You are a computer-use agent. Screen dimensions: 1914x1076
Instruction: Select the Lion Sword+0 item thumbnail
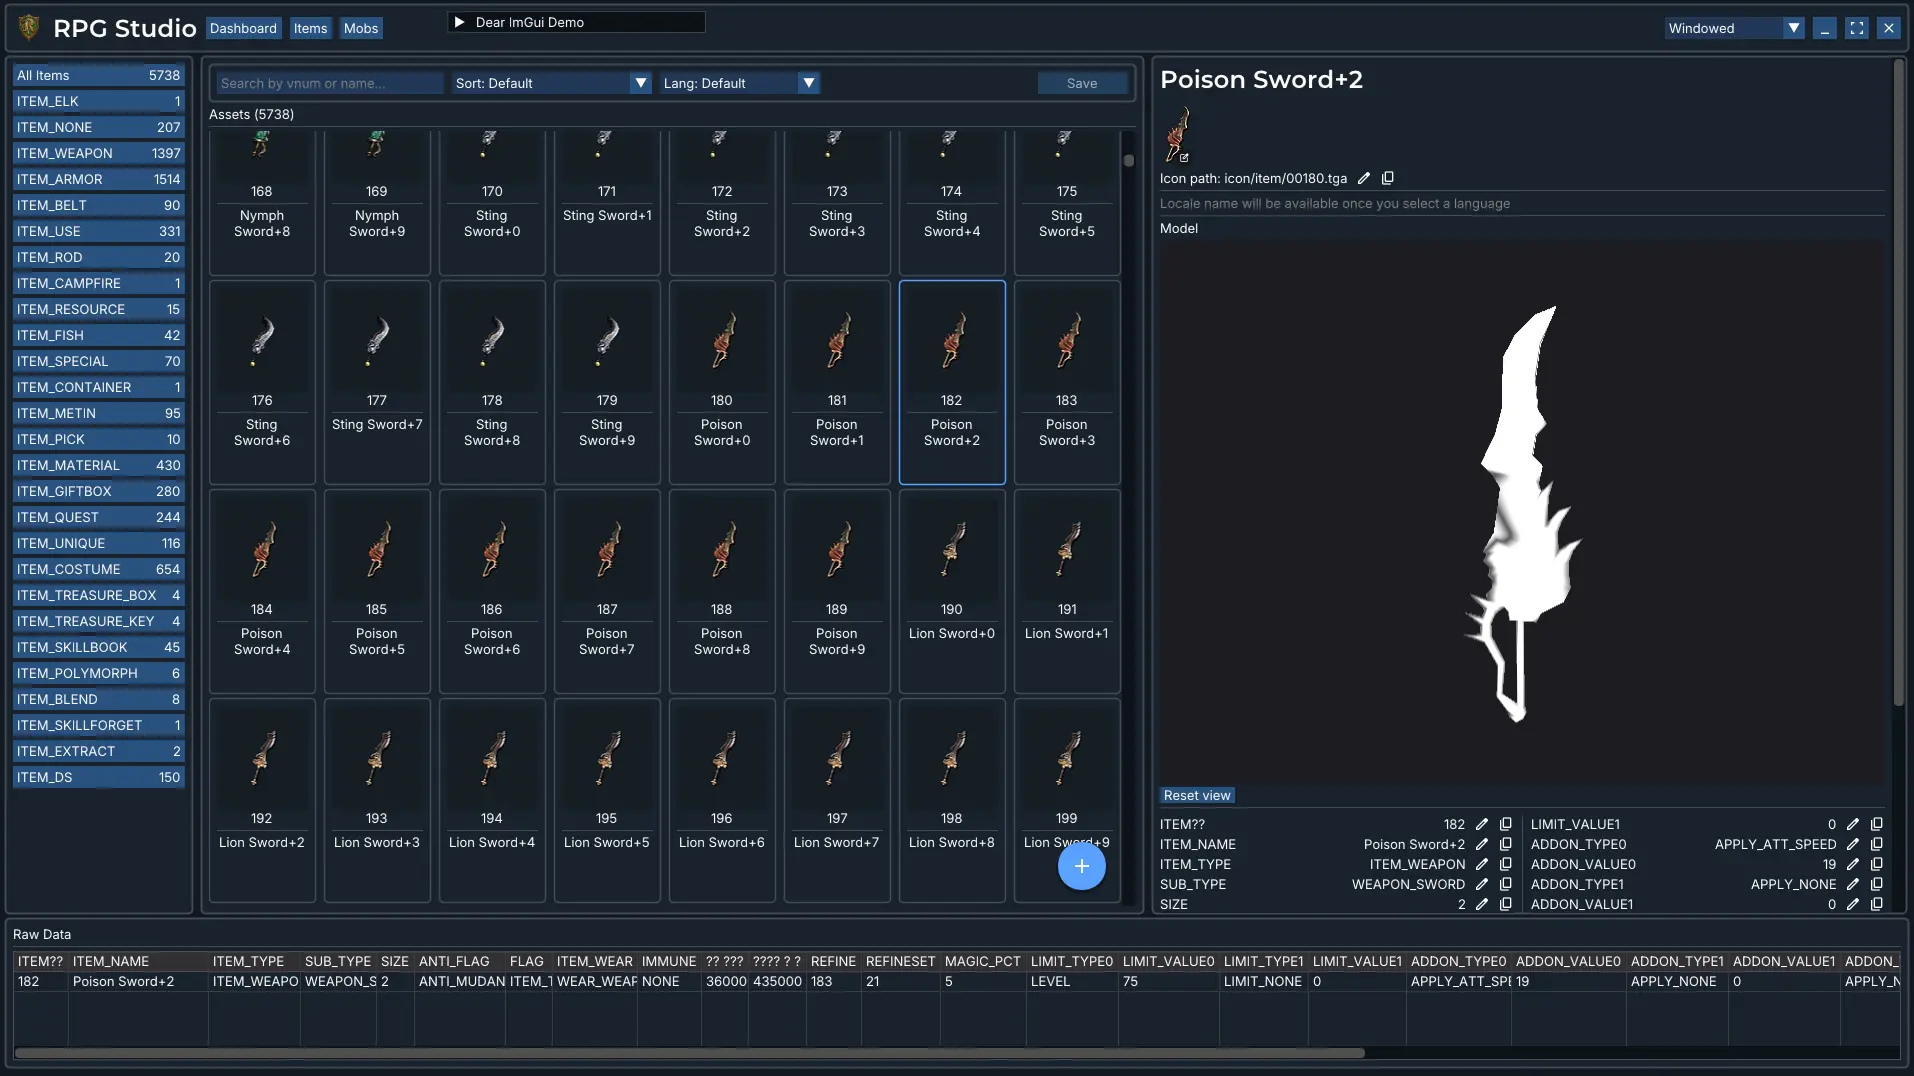pyautogui.click(x=952, y=591)
